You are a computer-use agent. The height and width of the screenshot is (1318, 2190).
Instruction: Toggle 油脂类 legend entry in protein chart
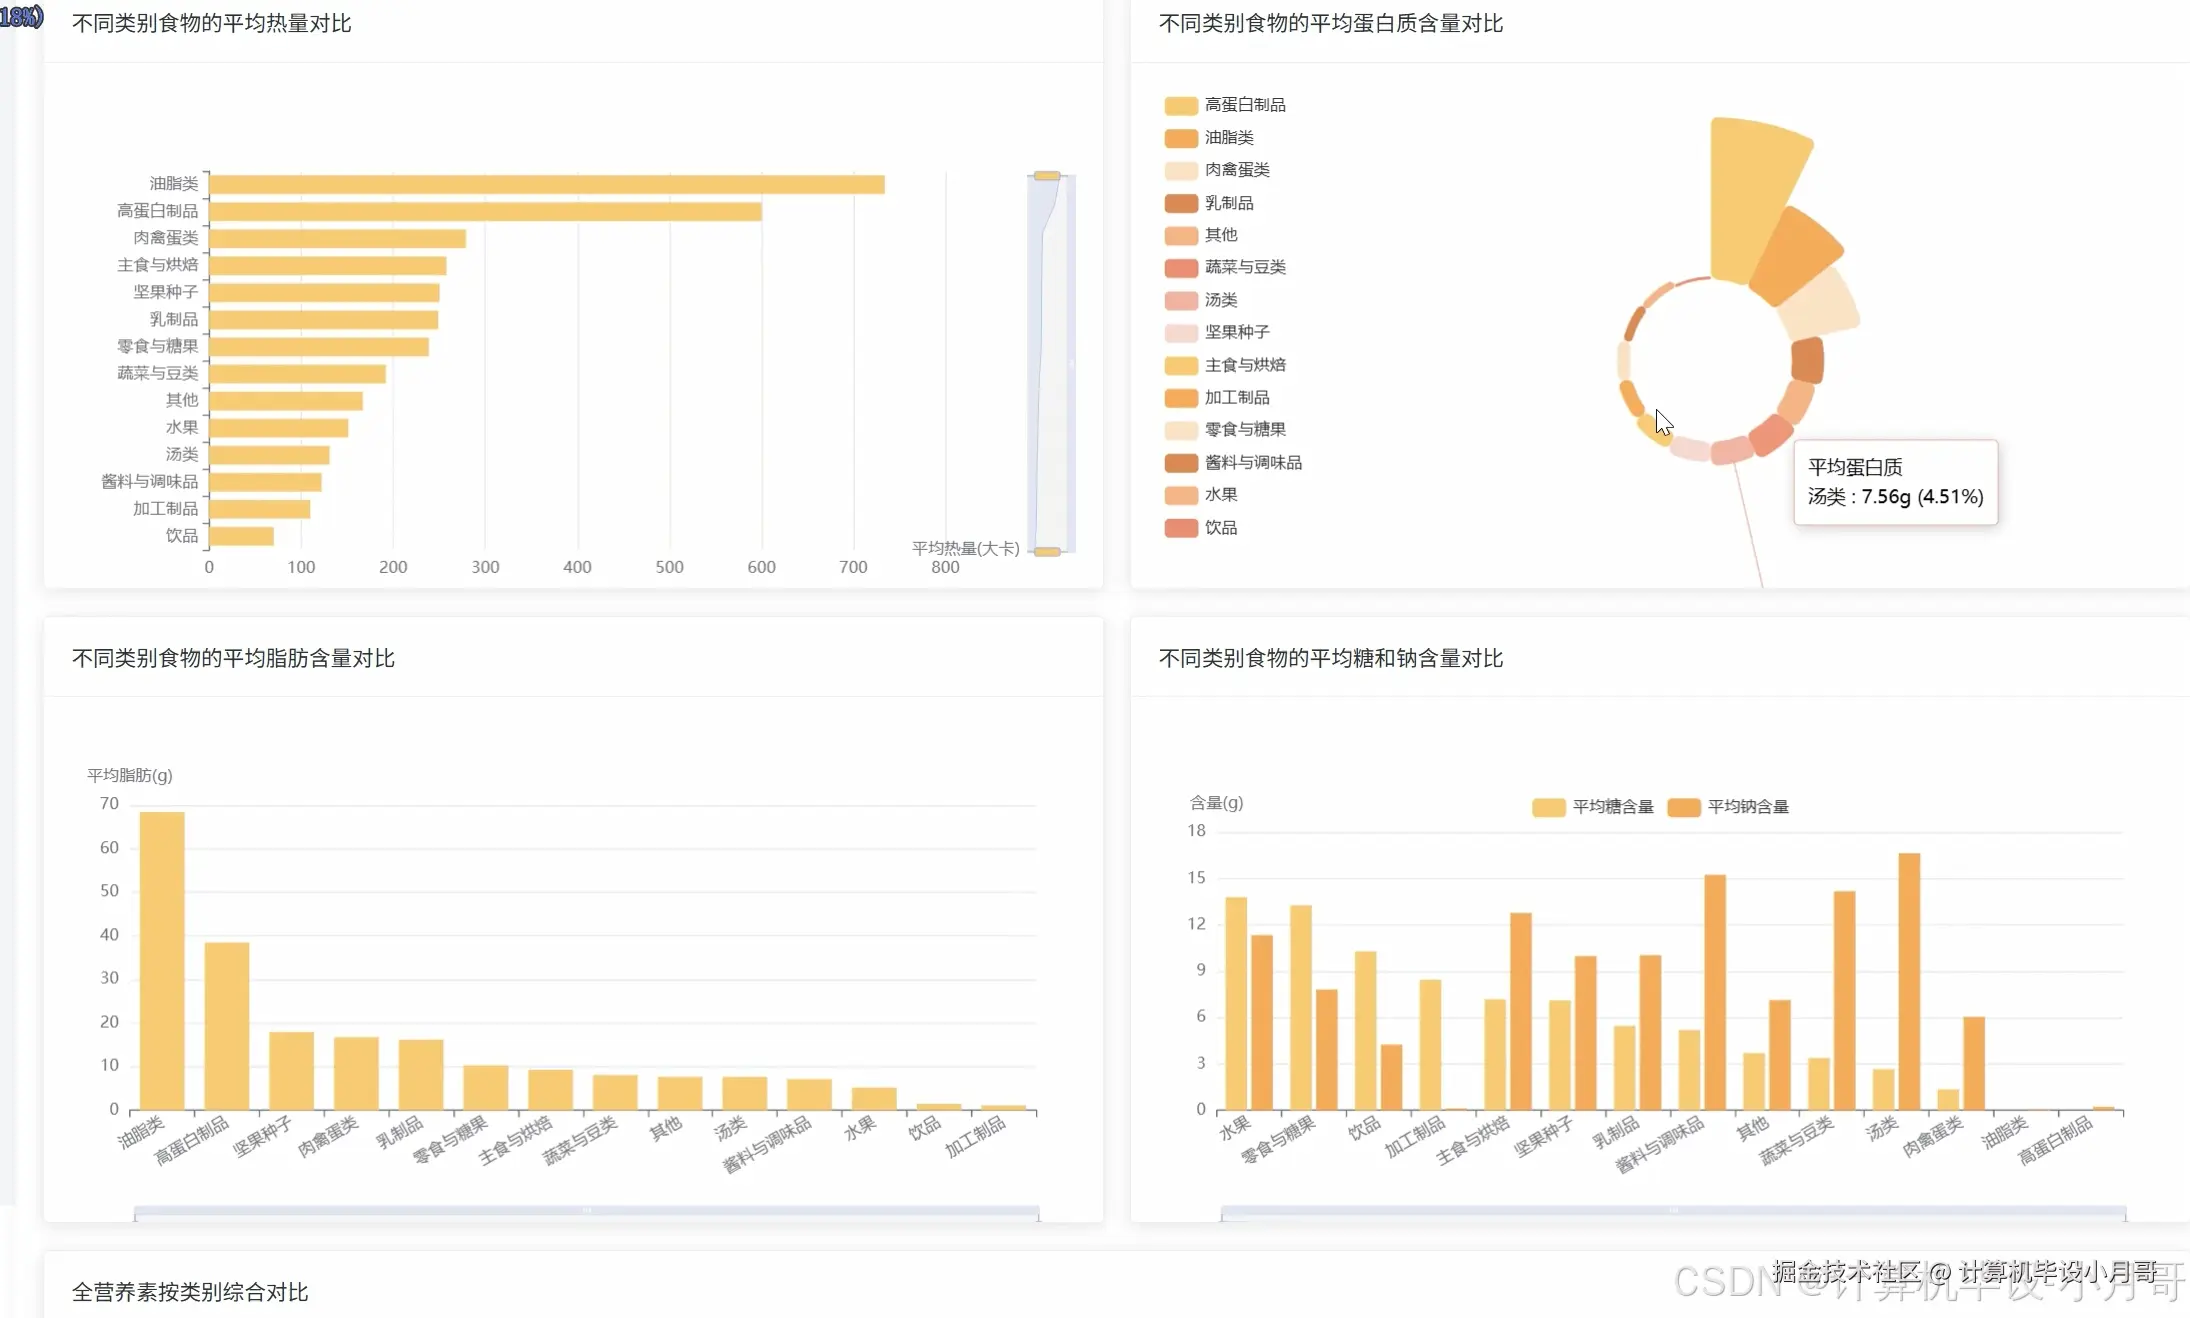pos(1228,138)
